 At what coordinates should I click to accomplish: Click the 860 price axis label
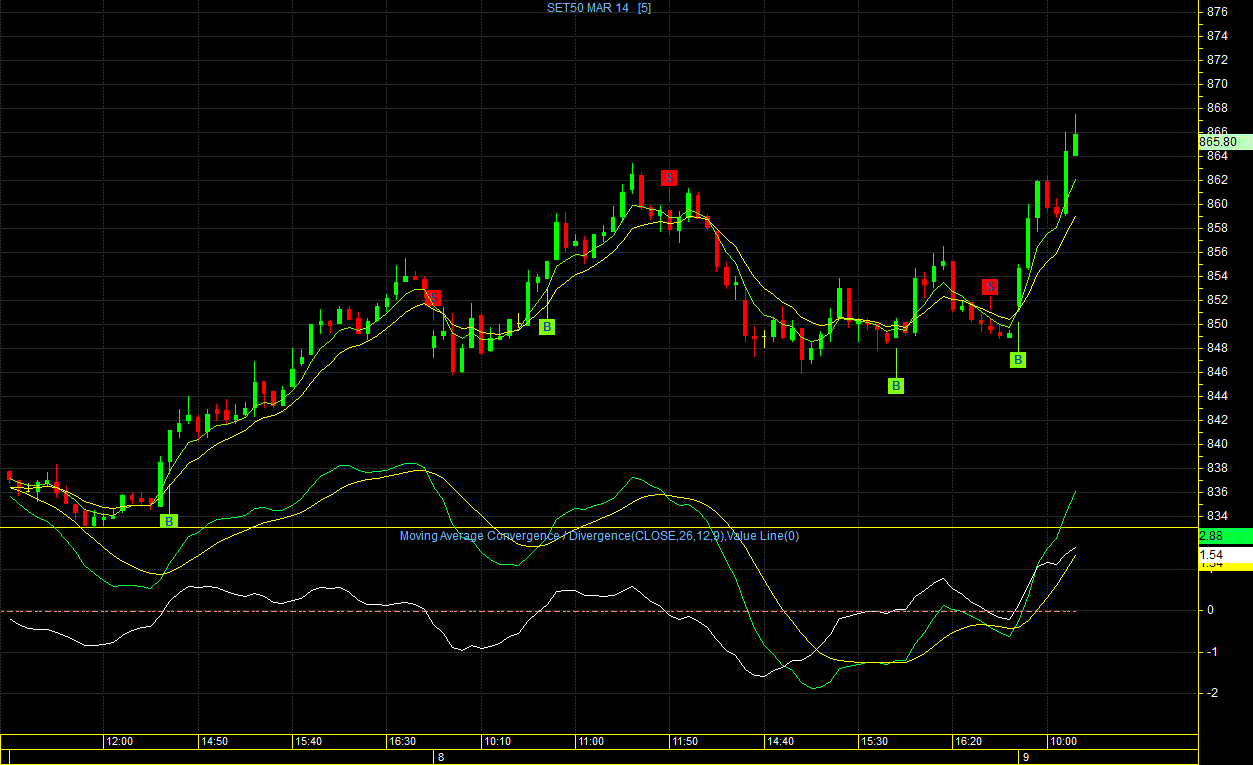click(x=1218, y=204)
